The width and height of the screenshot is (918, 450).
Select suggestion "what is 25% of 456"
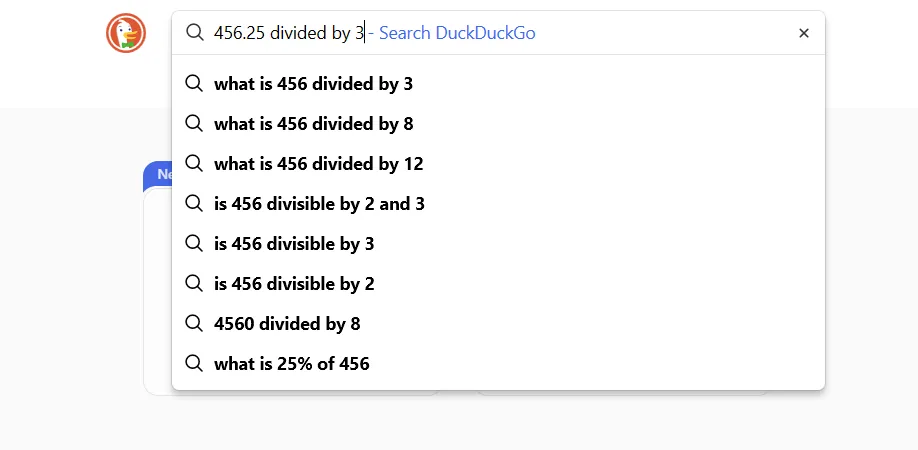coord(291,364)
